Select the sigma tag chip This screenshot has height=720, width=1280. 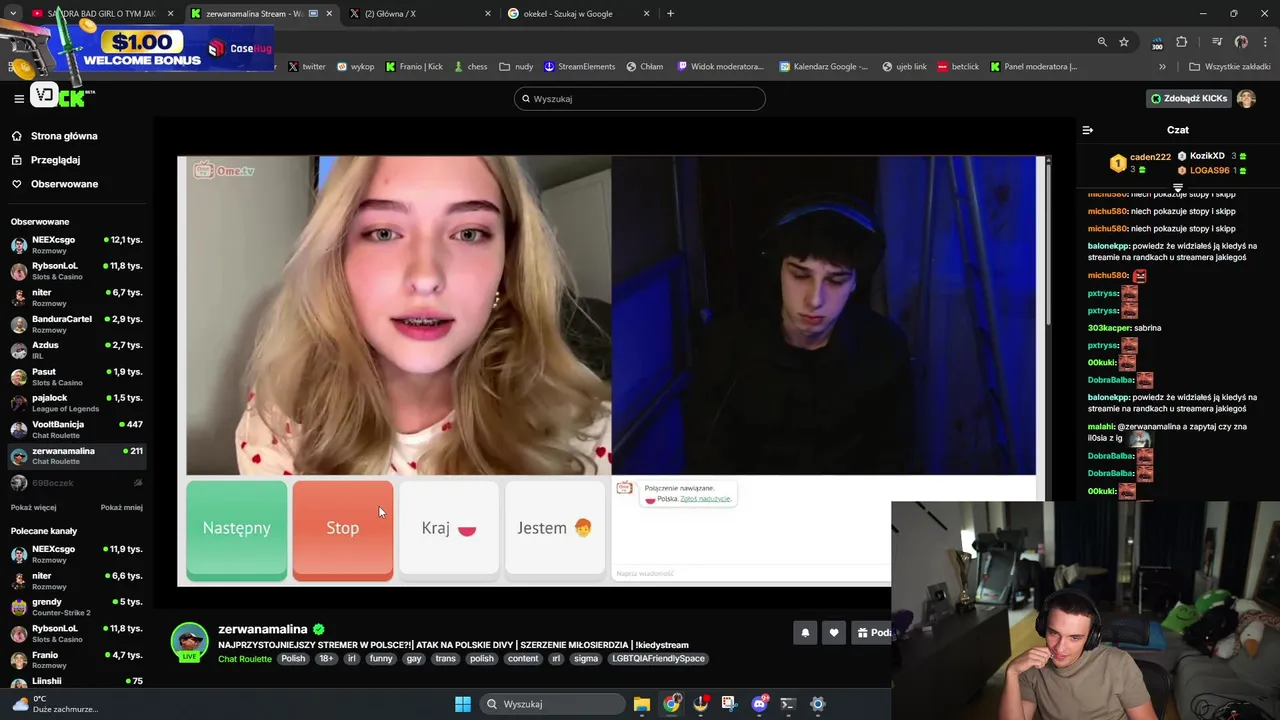click(586, 659)
